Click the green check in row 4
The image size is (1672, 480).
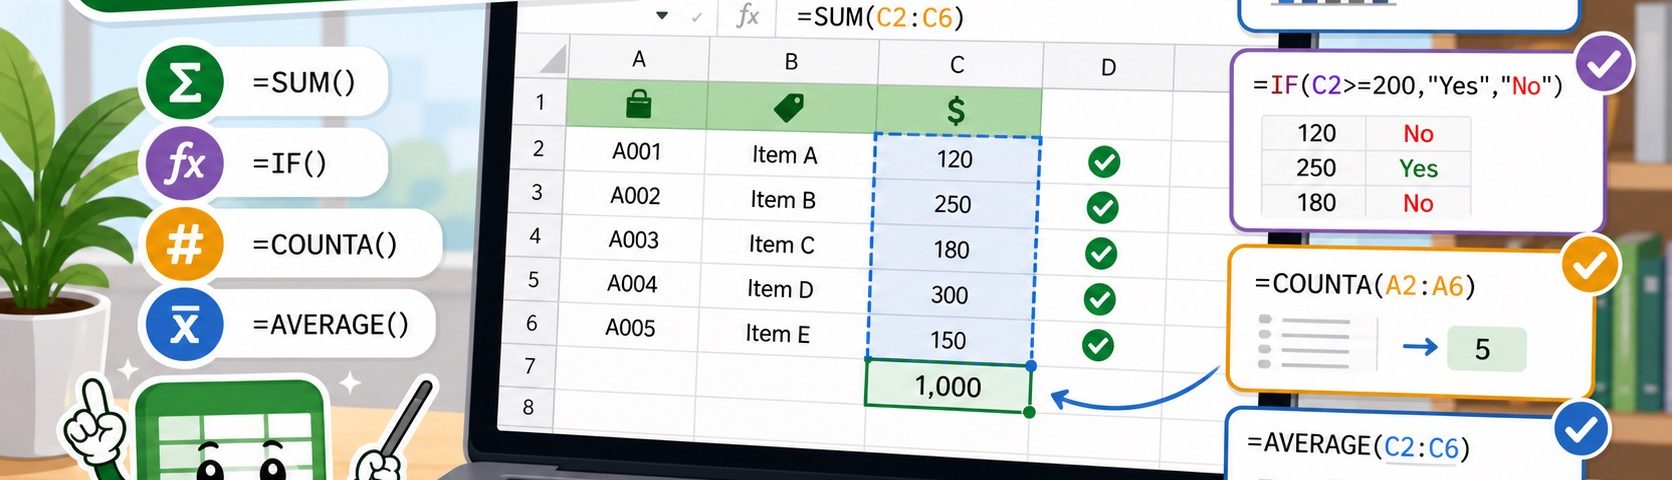[1101, 253]
